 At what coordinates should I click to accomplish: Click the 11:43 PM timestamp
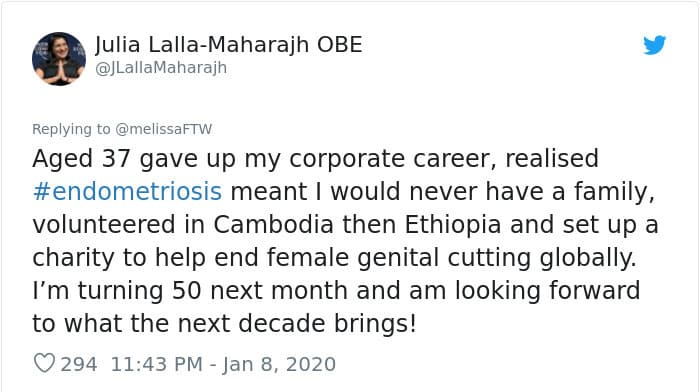point(156,364)
